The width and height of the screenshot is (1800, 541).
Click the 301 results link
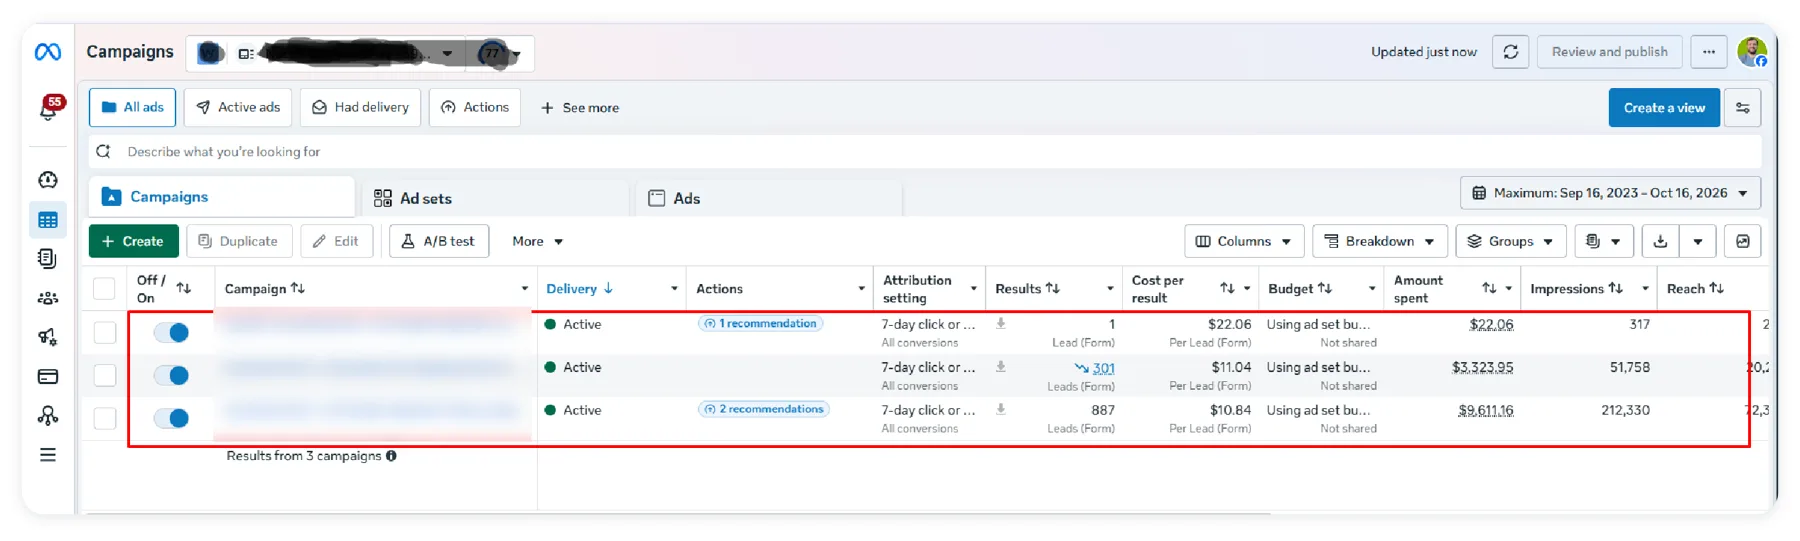1103,368
